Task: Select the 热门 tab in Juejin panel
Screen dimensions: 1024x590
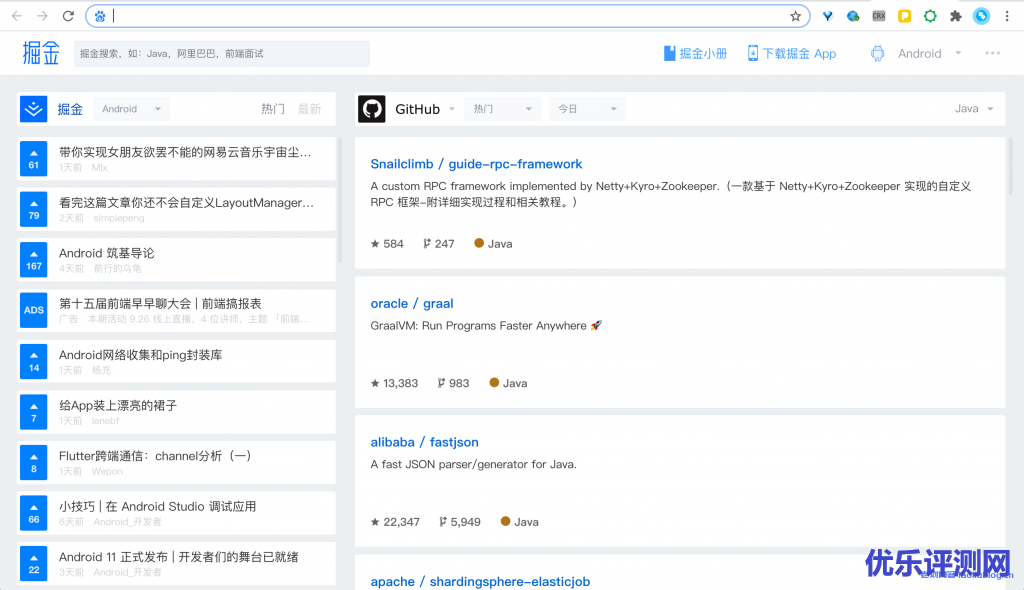Action: pyautogui.click(x=272, y=109)
